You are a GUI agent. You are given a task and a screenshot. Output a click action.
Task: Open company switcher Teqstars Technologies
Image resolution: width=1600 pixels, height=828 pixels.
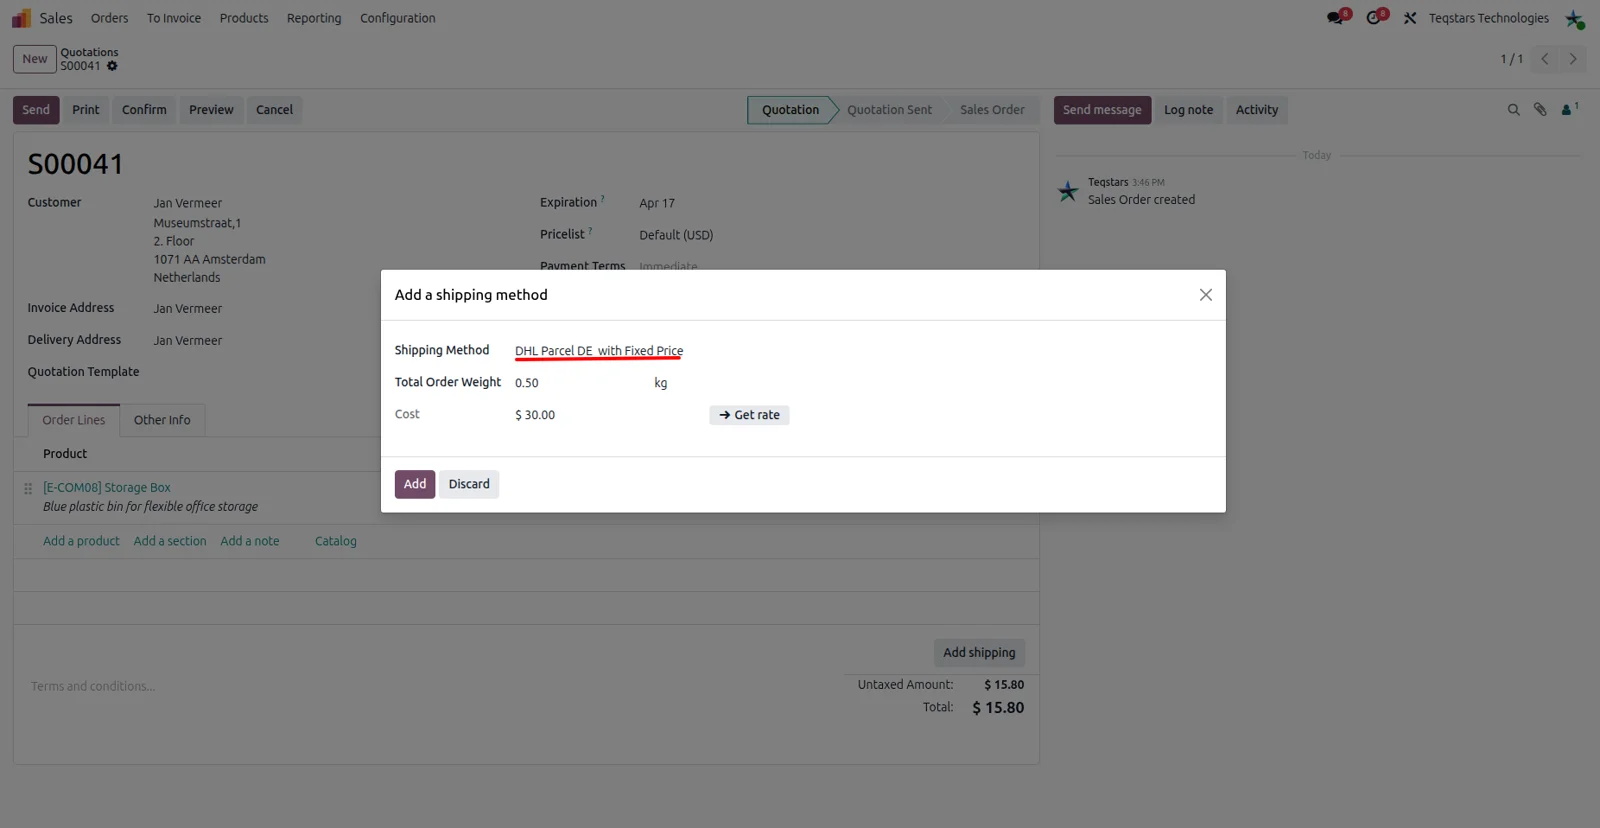pyautogui.click(x=1488, y=18)
